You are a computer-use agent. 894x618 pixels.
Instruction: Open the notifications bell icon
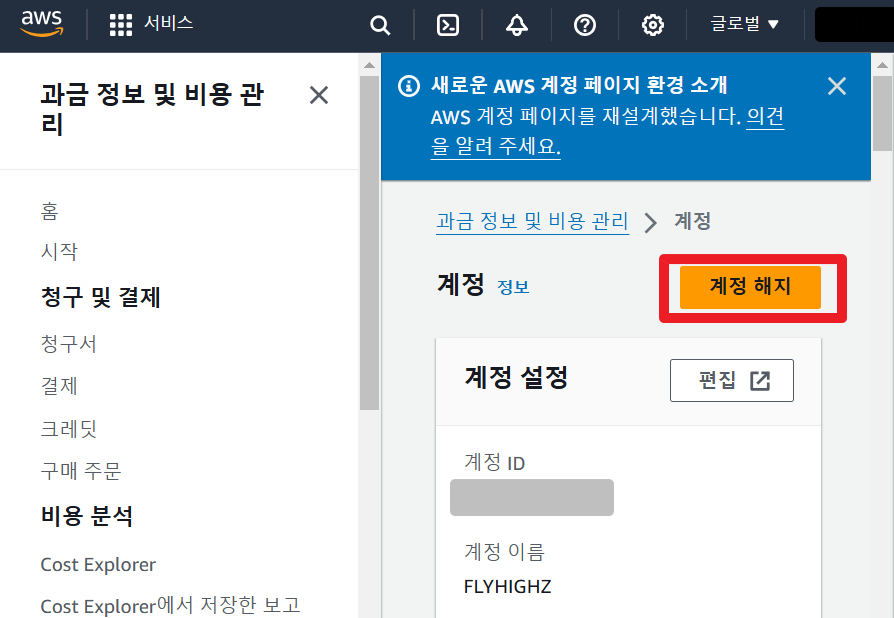[x=517, y=26]
